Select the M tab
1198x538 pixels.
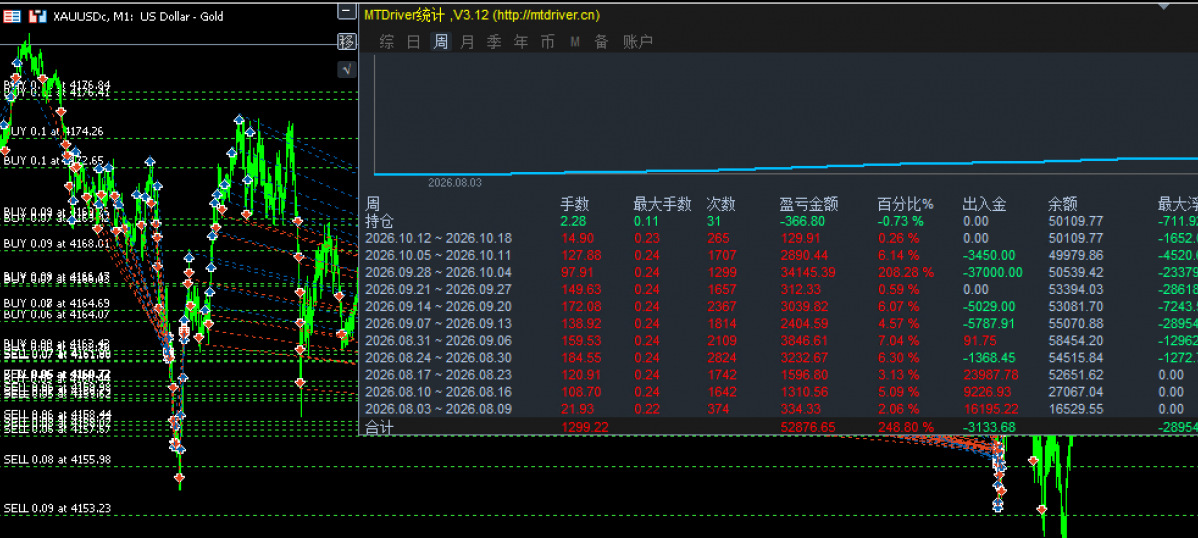click(575, 42)
